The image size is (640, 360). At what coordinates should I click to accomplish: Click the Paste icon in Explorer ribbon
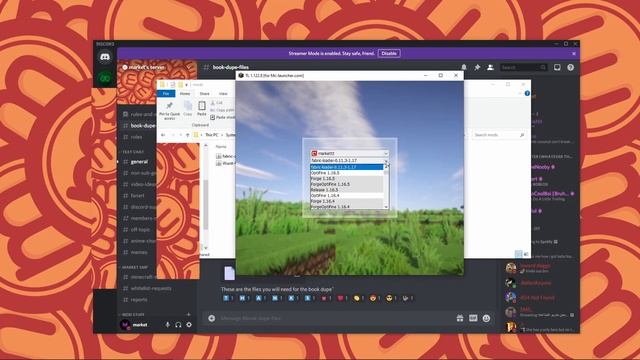(x=202, y=109)
